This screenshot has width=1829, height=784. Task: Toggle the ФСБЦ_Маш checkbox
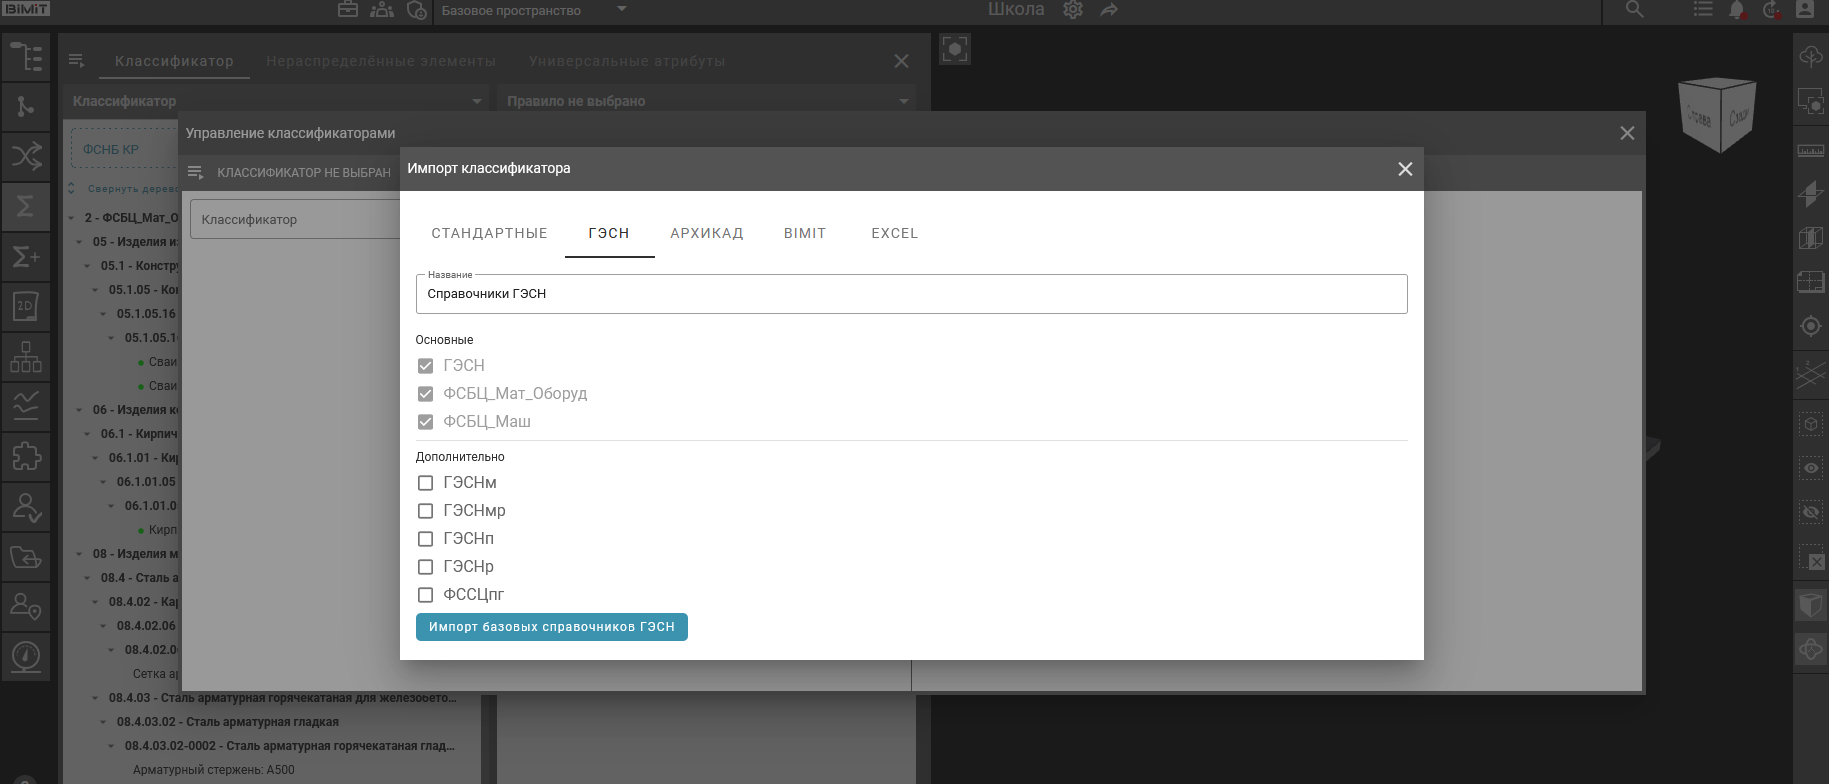pos(425,422)
